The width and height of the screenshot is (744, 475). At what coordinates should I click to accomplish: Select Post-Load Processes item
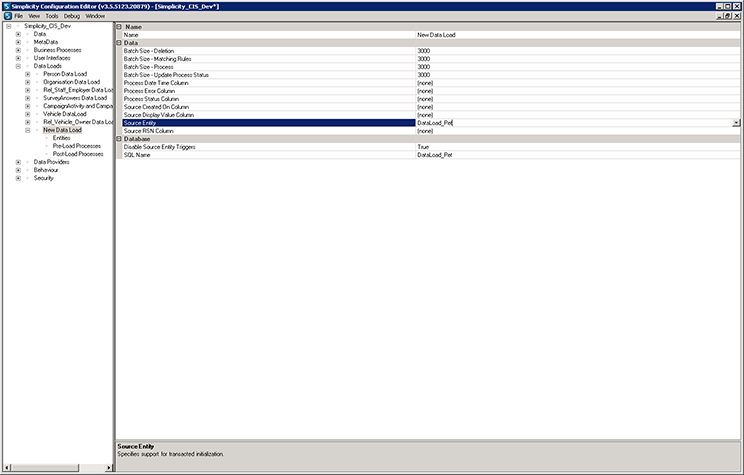[78, 154]
